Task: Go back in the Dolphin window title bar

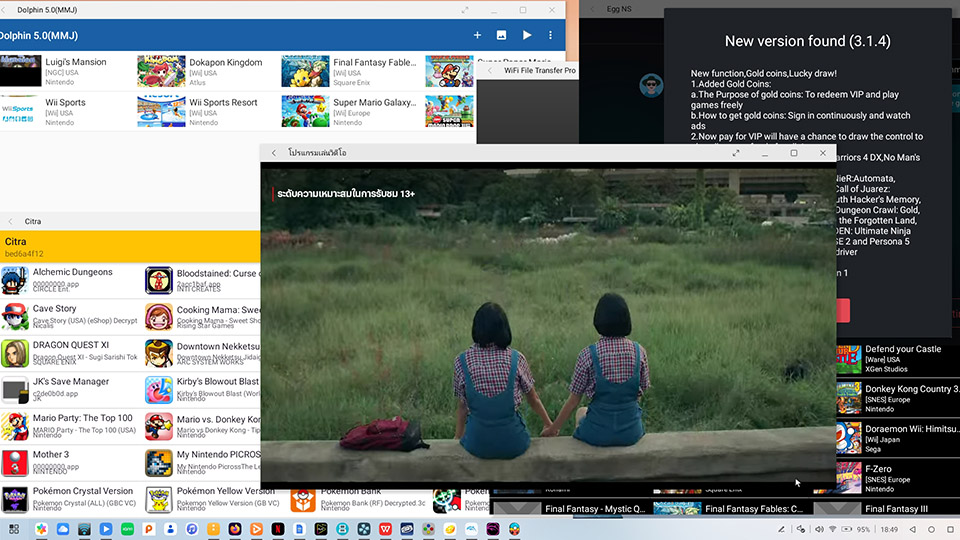Action: point(3,10)
